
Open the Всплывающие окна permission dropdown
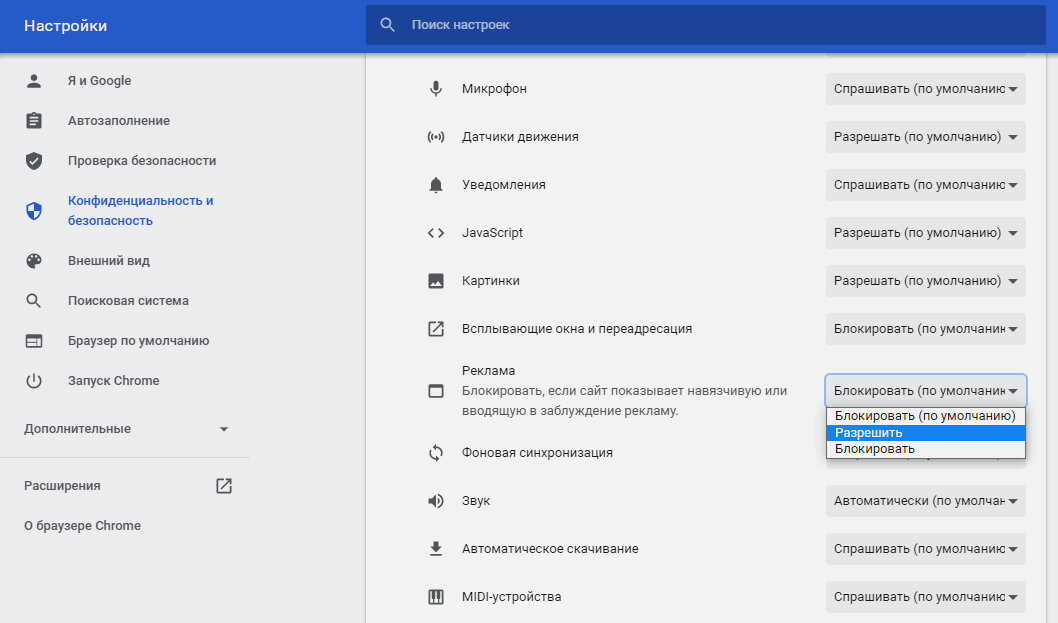coord(925,329)
